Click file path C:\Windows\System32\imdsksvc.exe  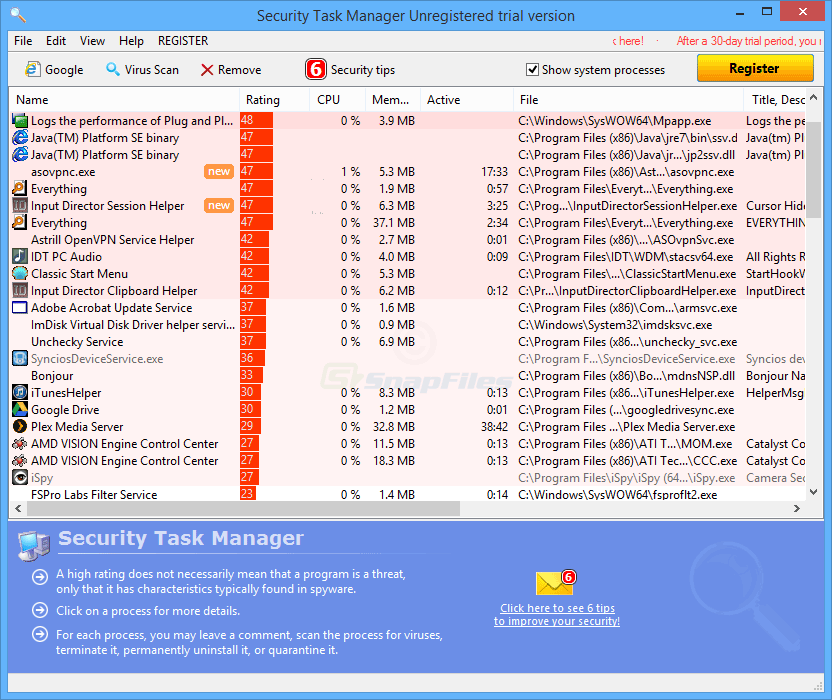pos(615,325)
